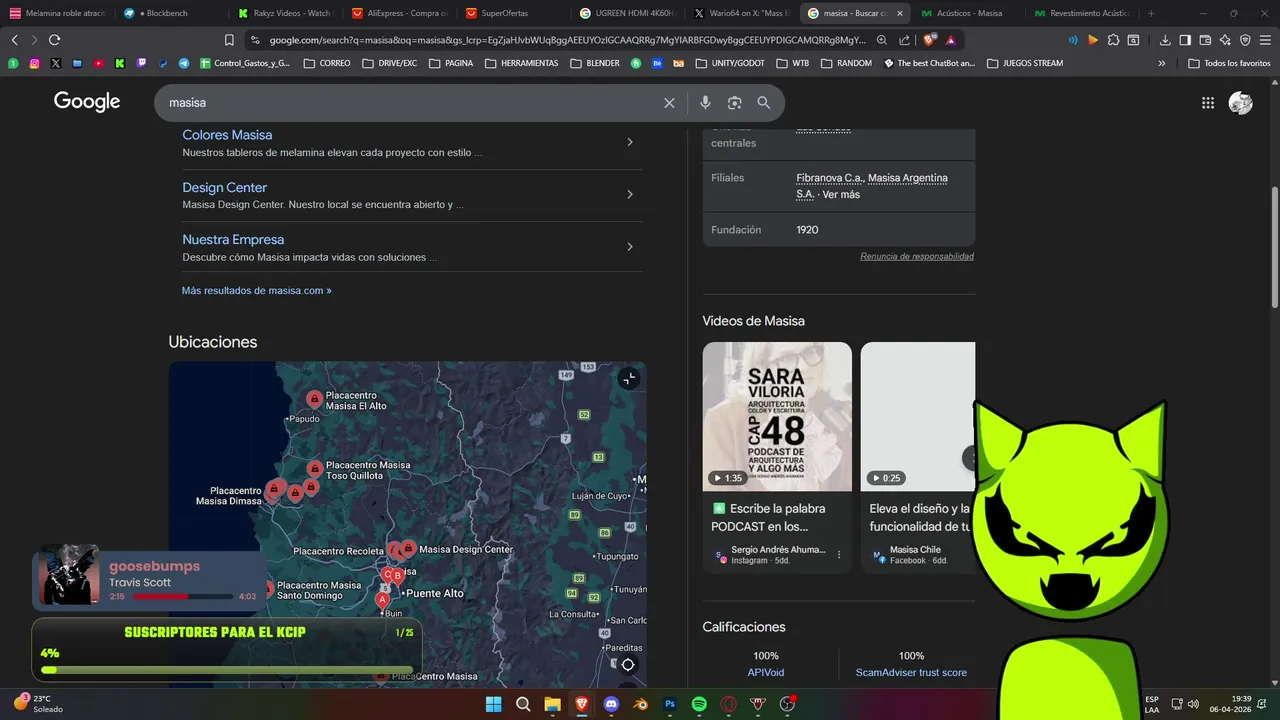
Task: Open Brave Rewards triangle icon
Action: pyautogui.click(x=950, y=40)
